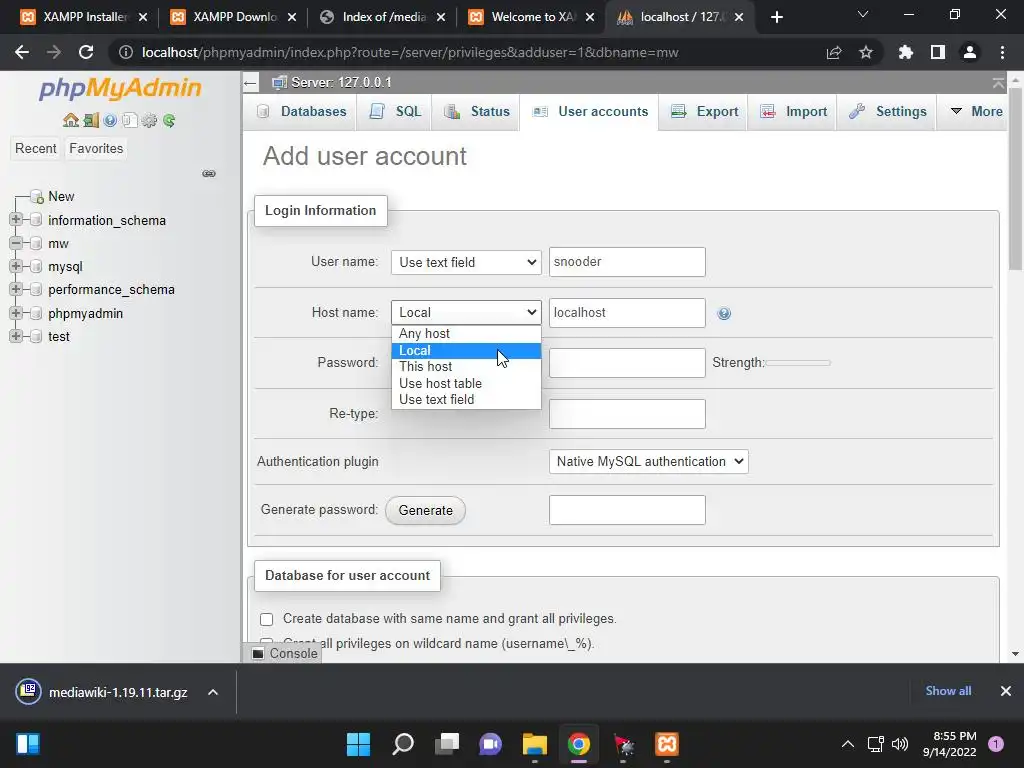
Task: Open Windows Start button on taskbar
Action: coord(358,744)
